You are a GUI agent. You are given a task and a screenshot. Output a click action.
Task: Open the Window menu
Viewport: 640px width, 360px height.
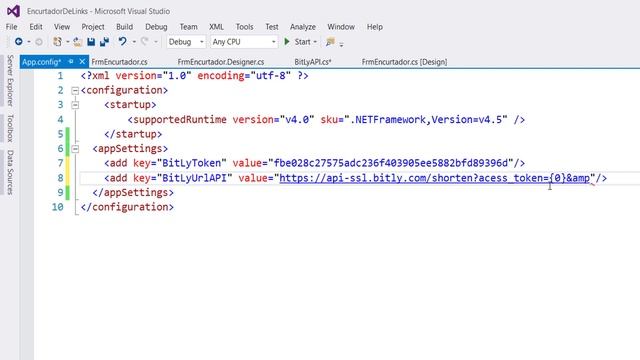[x=341, y=27]
